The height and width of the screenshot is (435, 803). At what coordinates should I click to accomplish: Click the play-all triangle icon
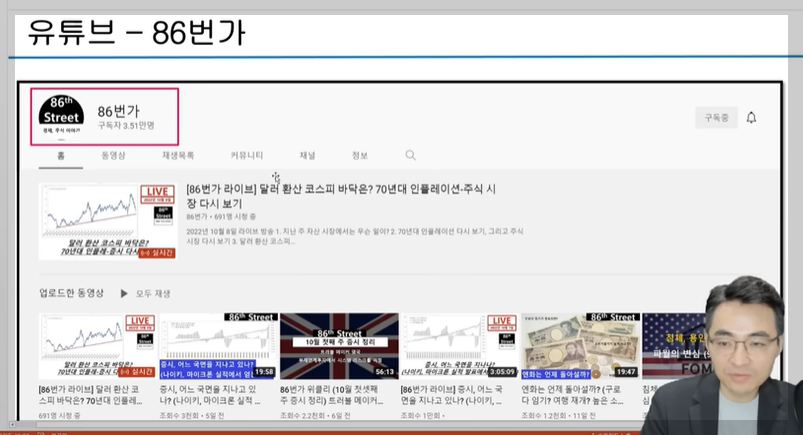click(x=124, y=294)
